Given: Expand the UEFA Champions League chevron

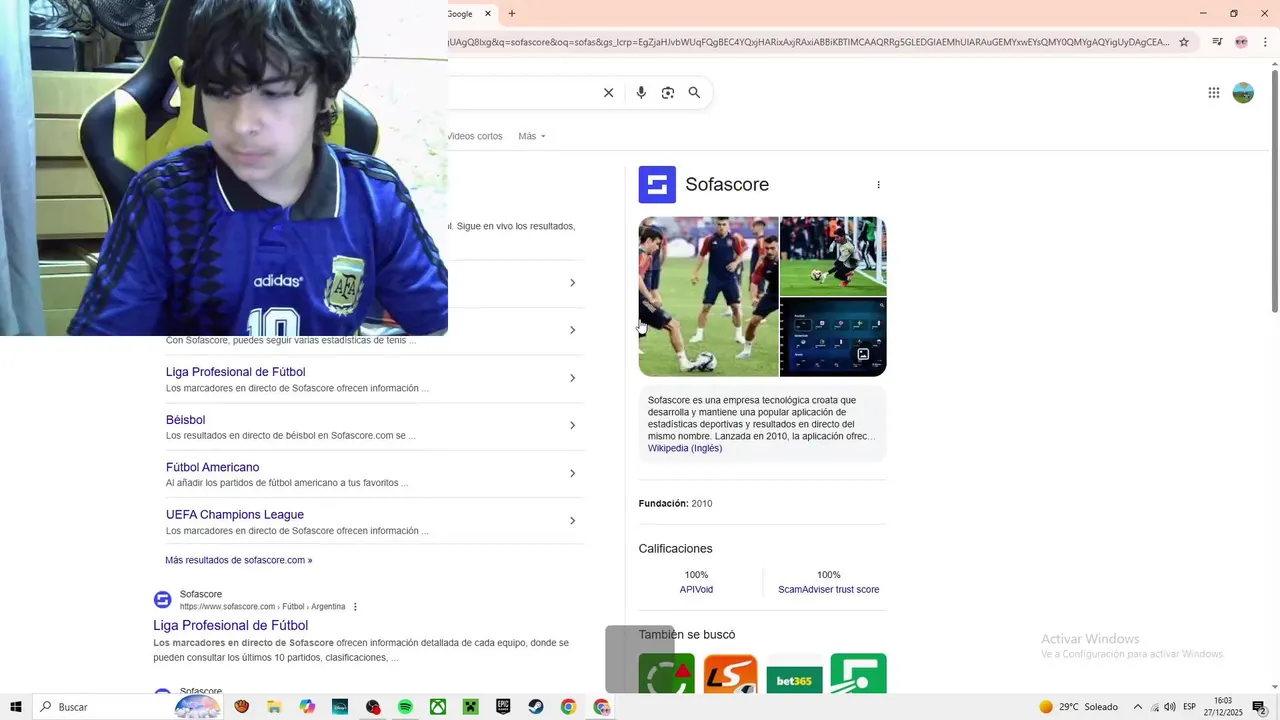Looking at the screenshot, I should point(572,520).
